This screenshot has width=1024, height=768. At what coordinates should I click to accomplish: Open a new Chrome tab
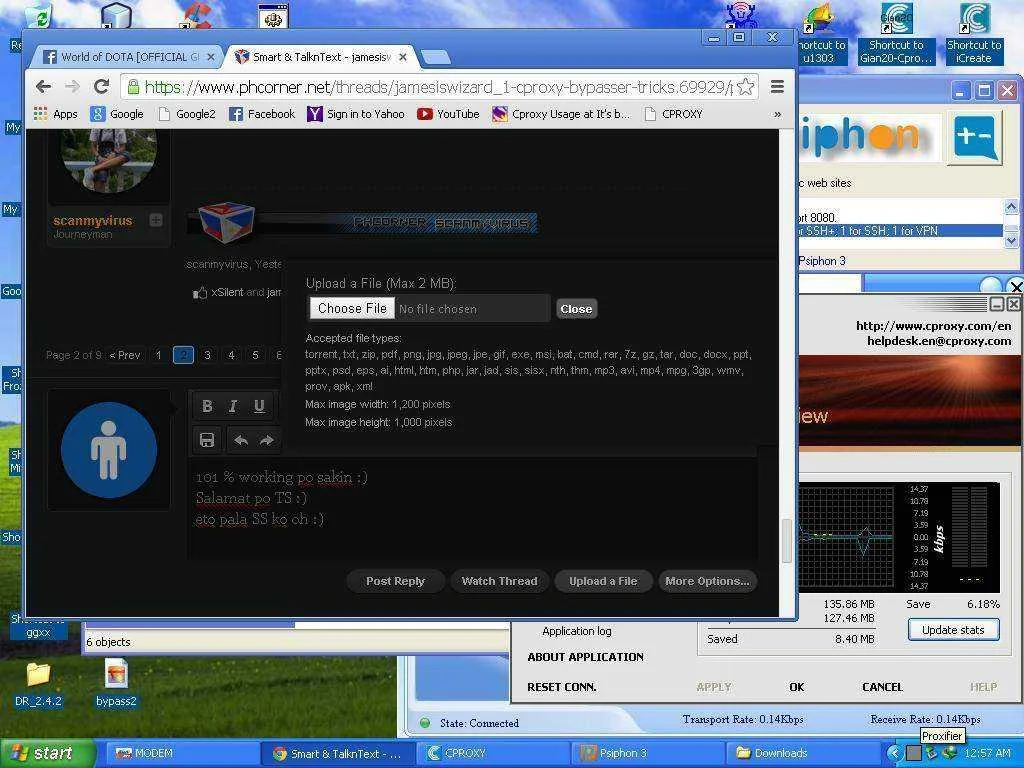click(x=435, y=57)
